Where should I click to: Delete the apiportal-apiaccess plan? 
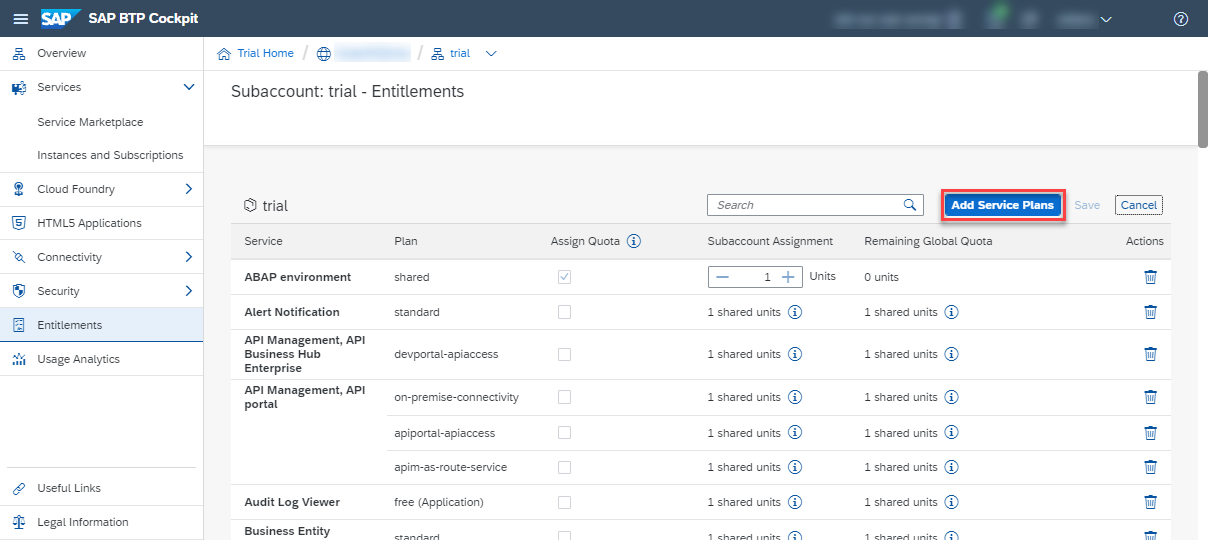click(1150, 433)
